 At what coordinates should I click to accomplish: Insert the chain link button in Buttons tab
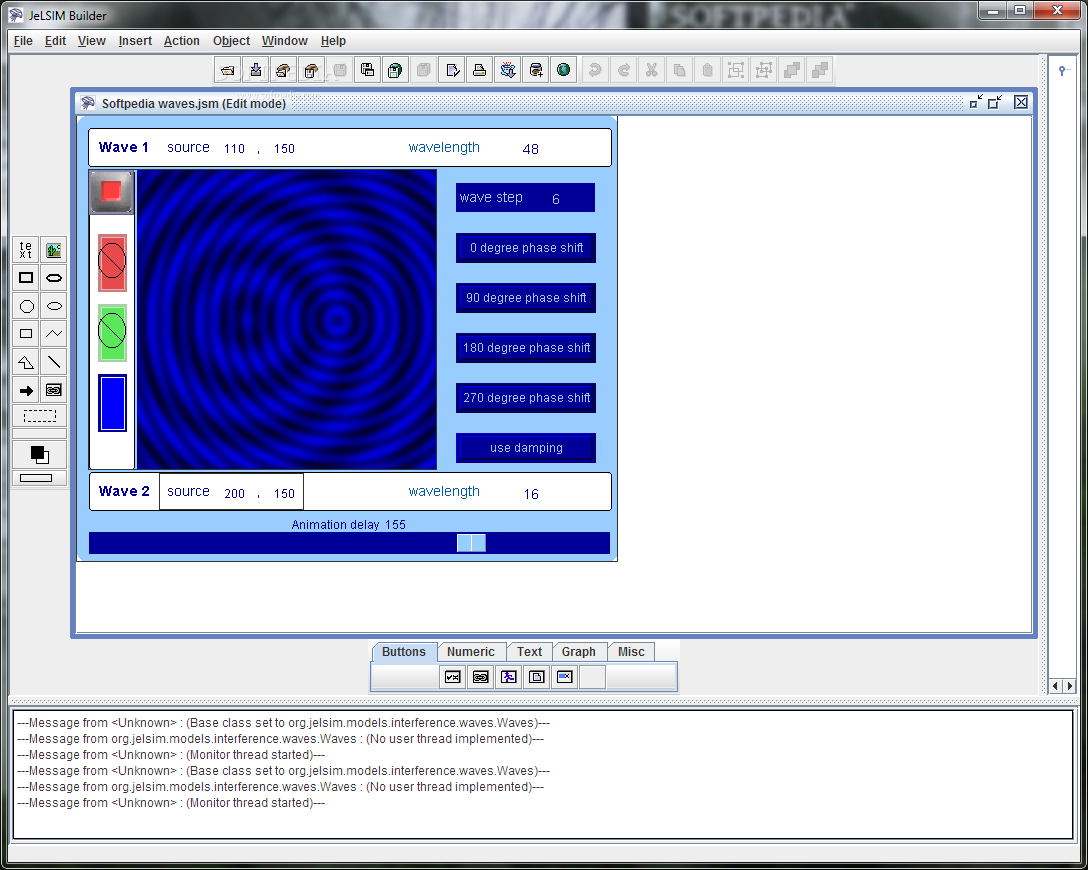point(480,677)
